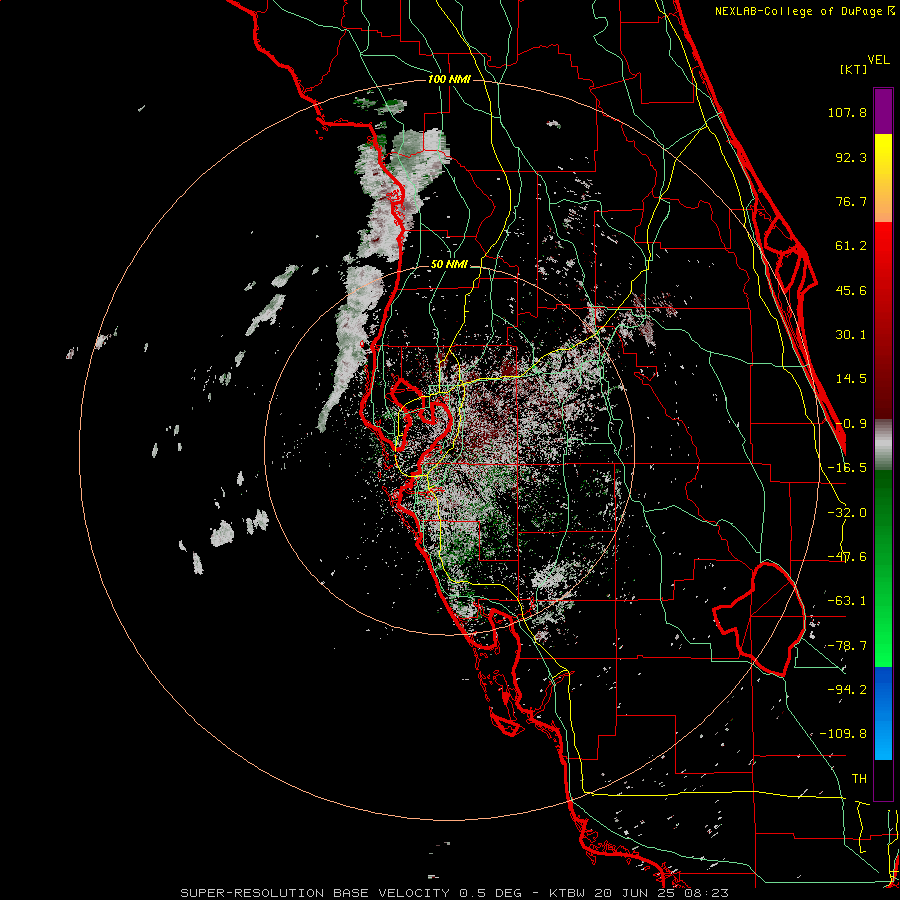The height and width of the screenshot is (900, 900).
Task: Select the -109.8 scale value
Action: click(x=843, y=734)
